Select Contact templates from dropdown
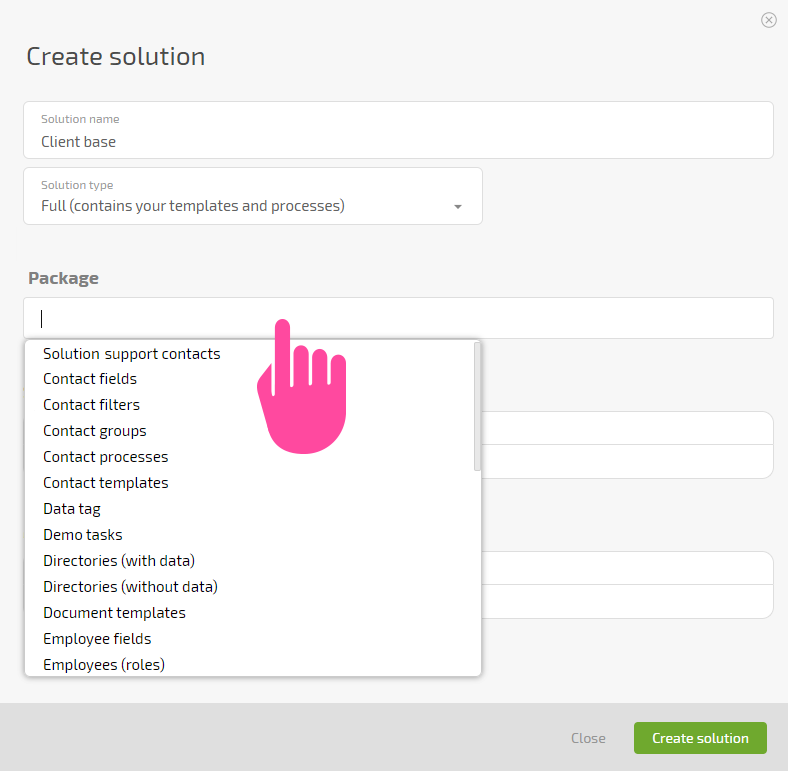 pos(106,483)
